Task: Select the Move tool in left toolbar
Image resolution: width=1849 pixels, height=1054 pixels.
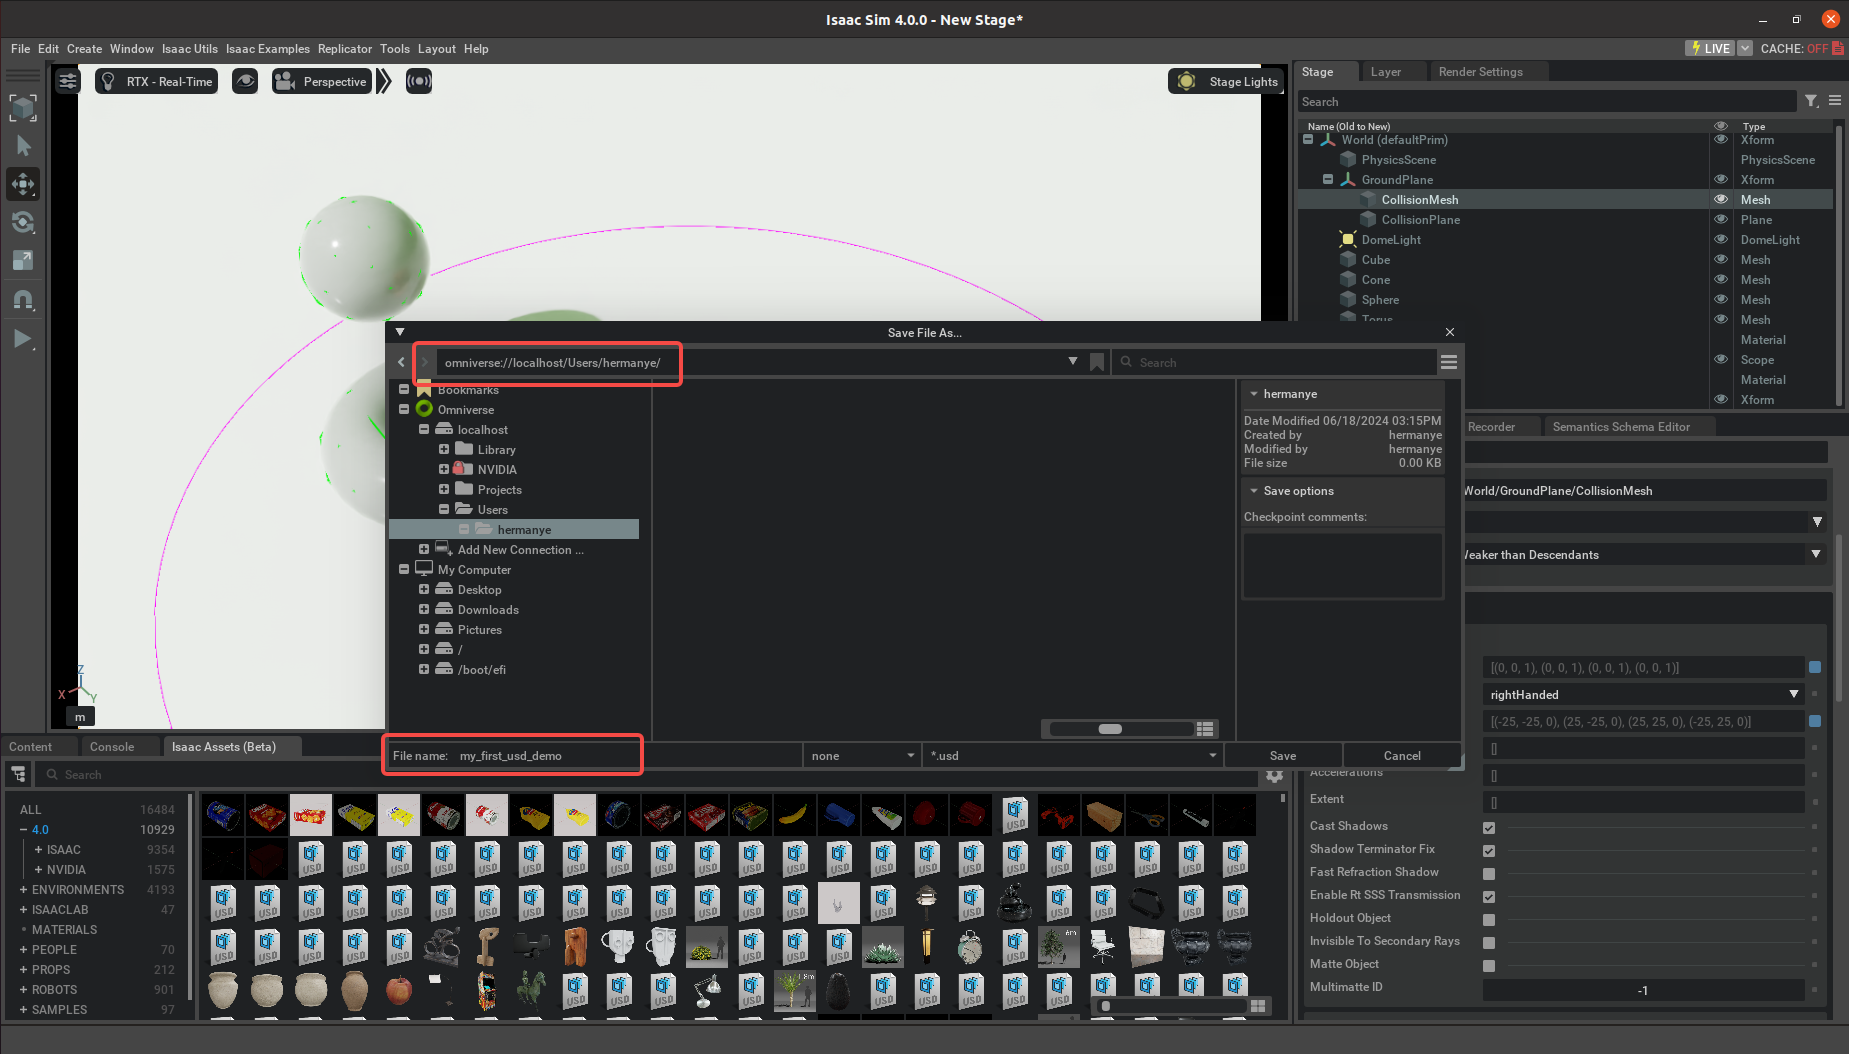Action: click(23, 184)
